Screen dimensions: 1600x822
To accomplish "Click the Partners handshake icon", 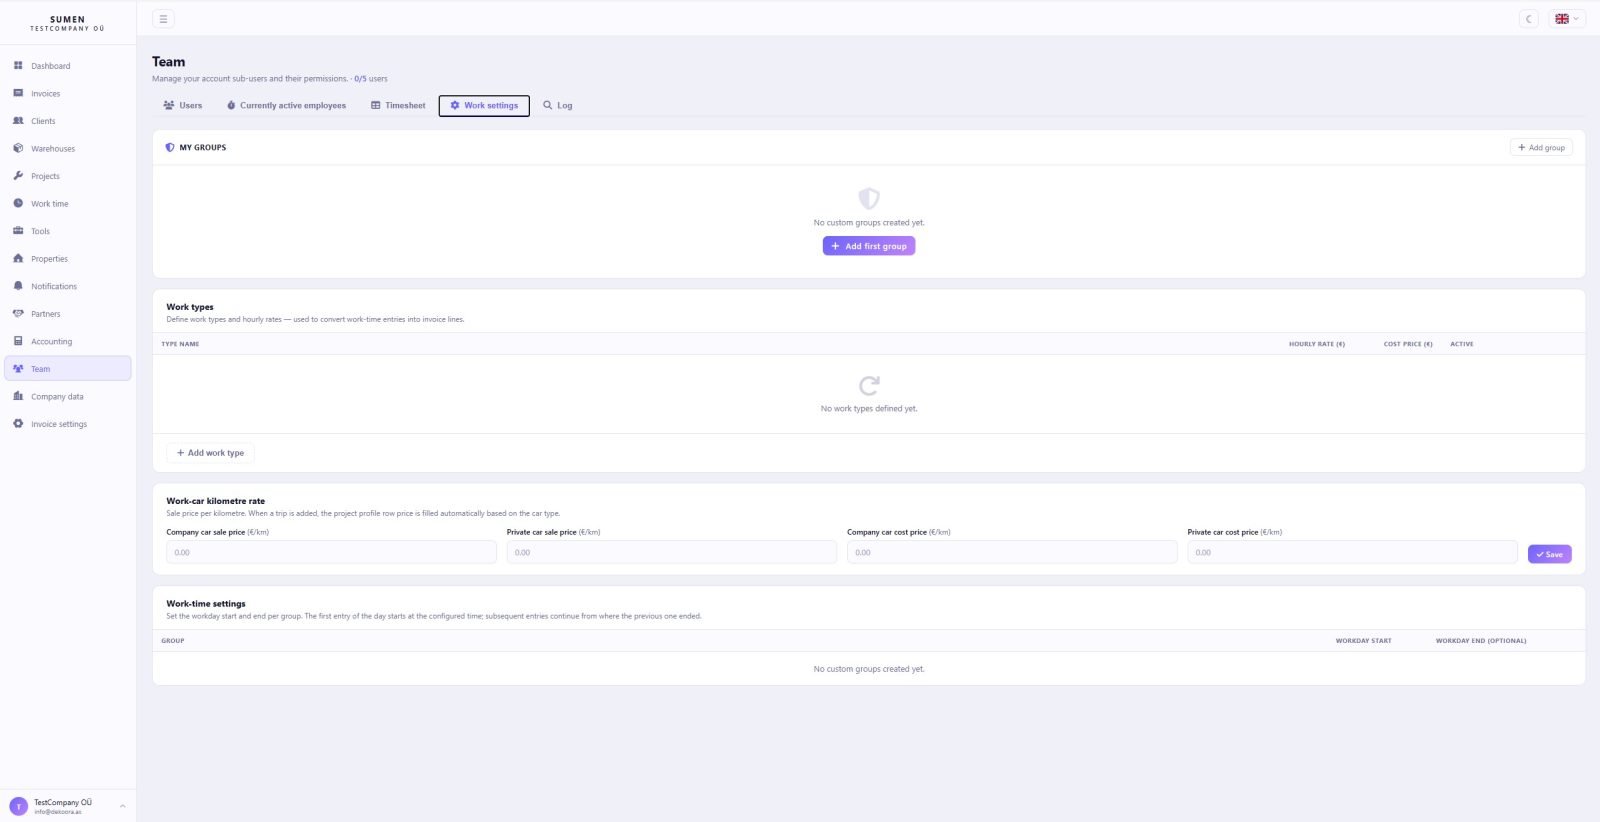I will (18, 313).
